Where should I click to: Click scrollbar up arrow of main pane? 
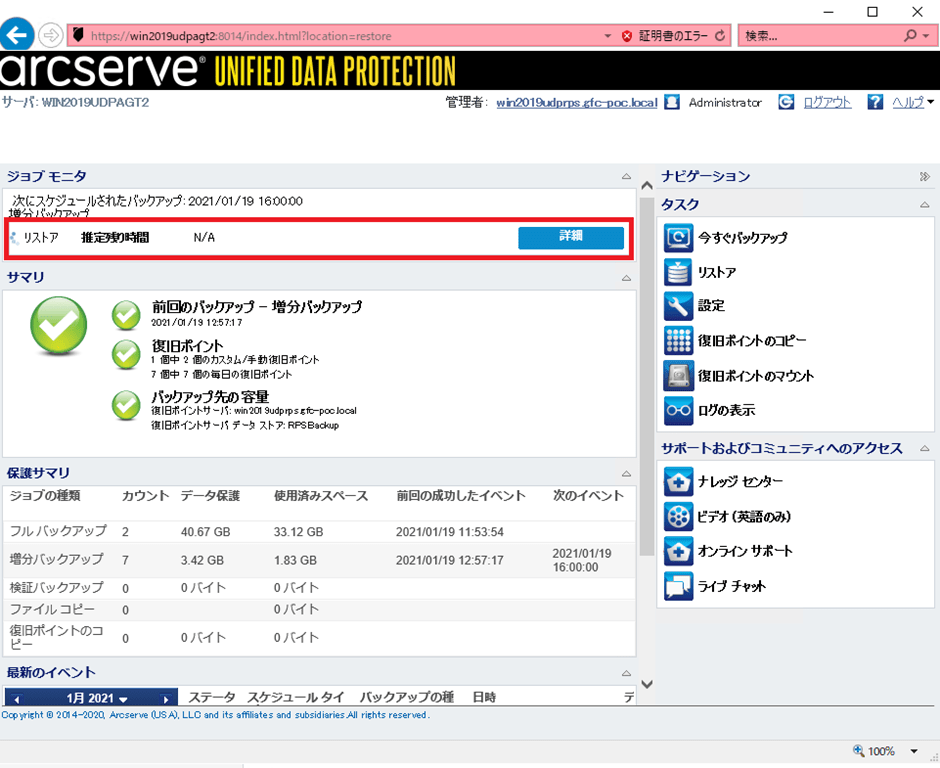[646, 185]
